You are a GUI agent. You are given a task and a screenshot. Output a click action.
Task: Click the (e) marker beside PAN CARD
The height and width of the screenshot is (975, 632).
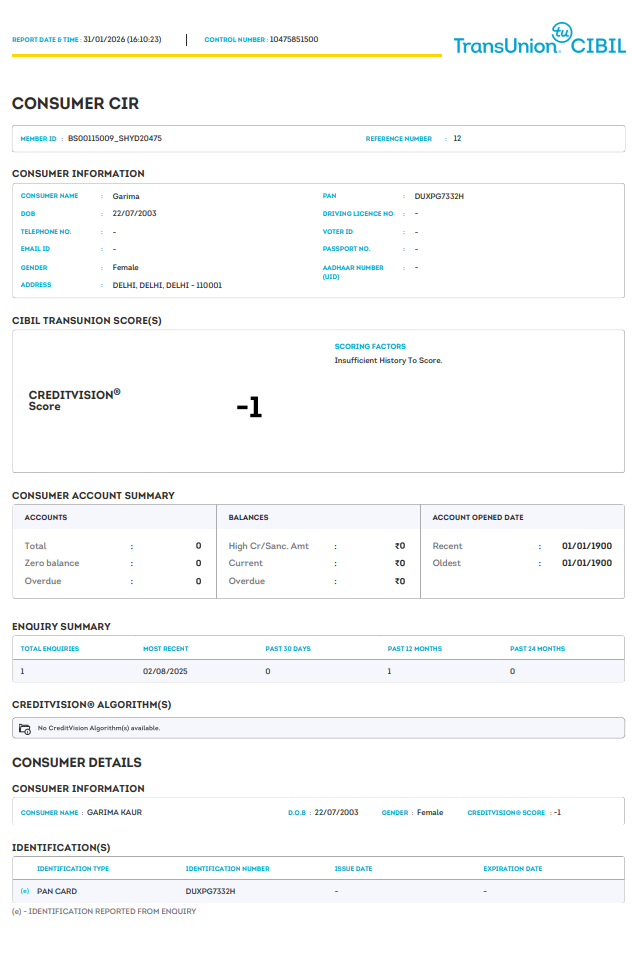25,891
